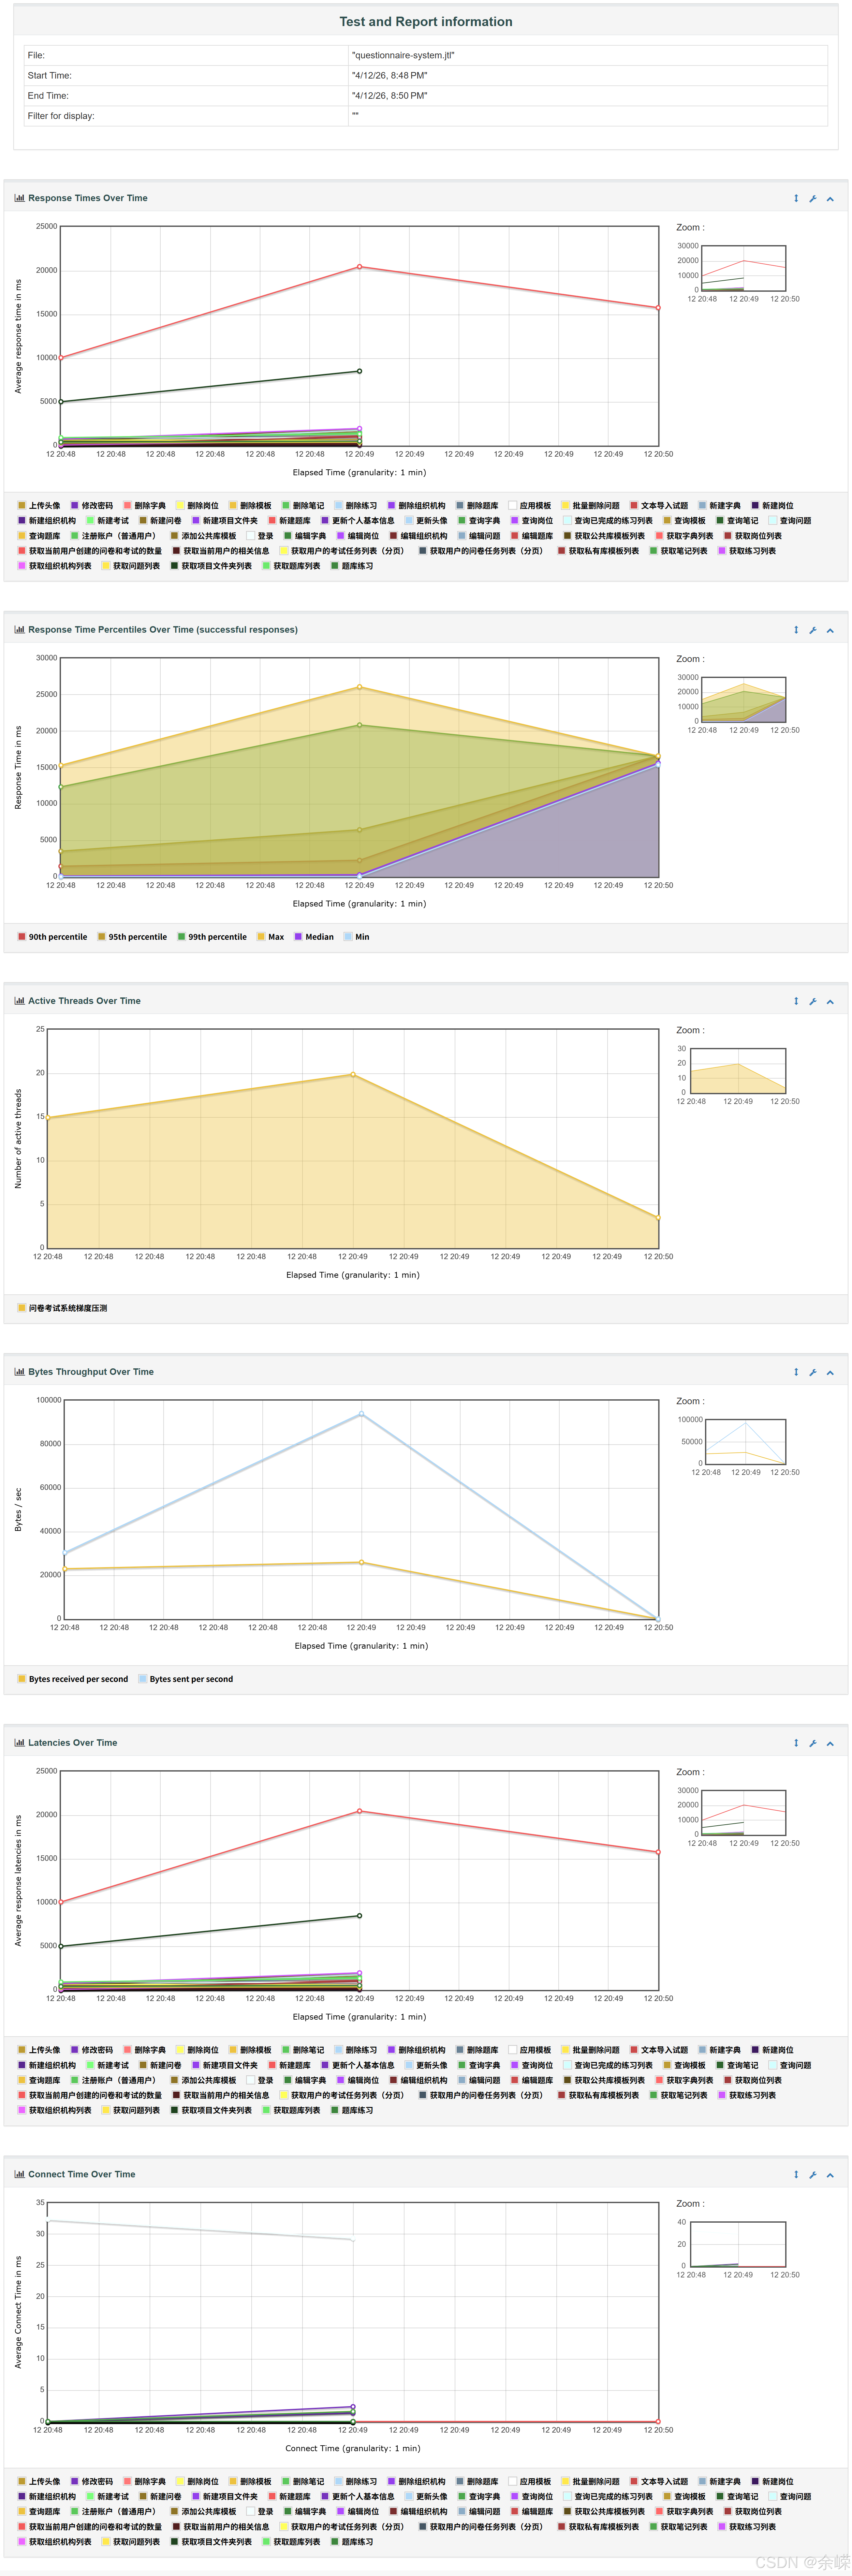Click the Max legend color swatch
The height and width of the screenshot is (2576, 852).
click(x=261, y=937)
